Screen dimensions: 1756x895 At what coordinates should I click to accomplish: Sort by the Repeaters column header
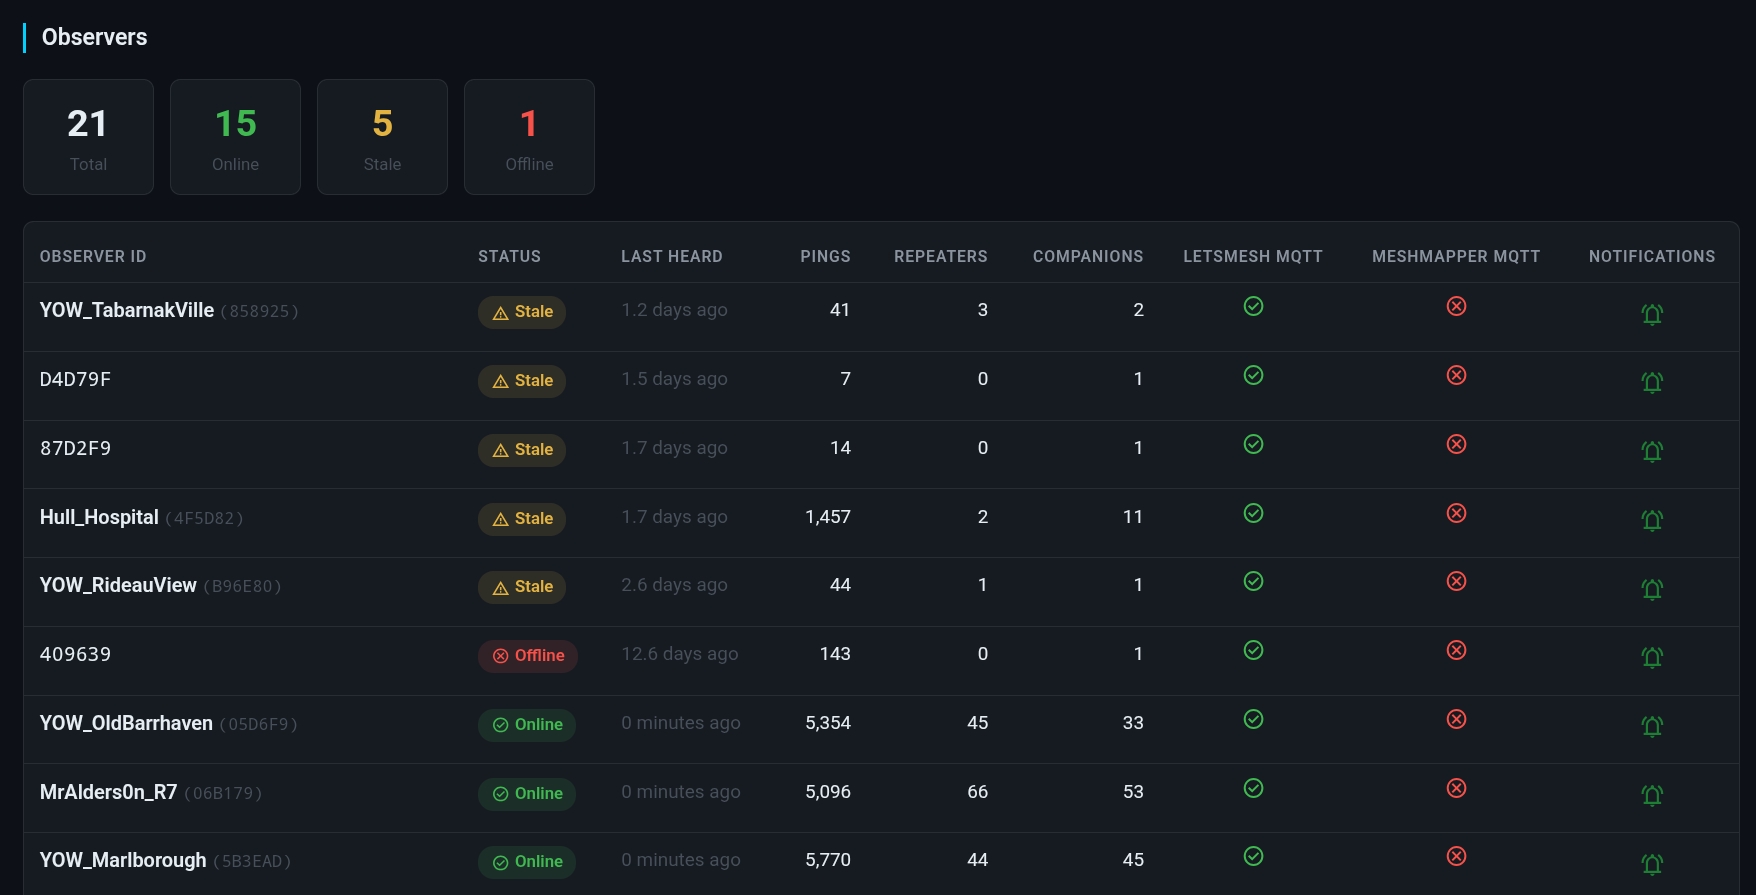tap(940, 256)
